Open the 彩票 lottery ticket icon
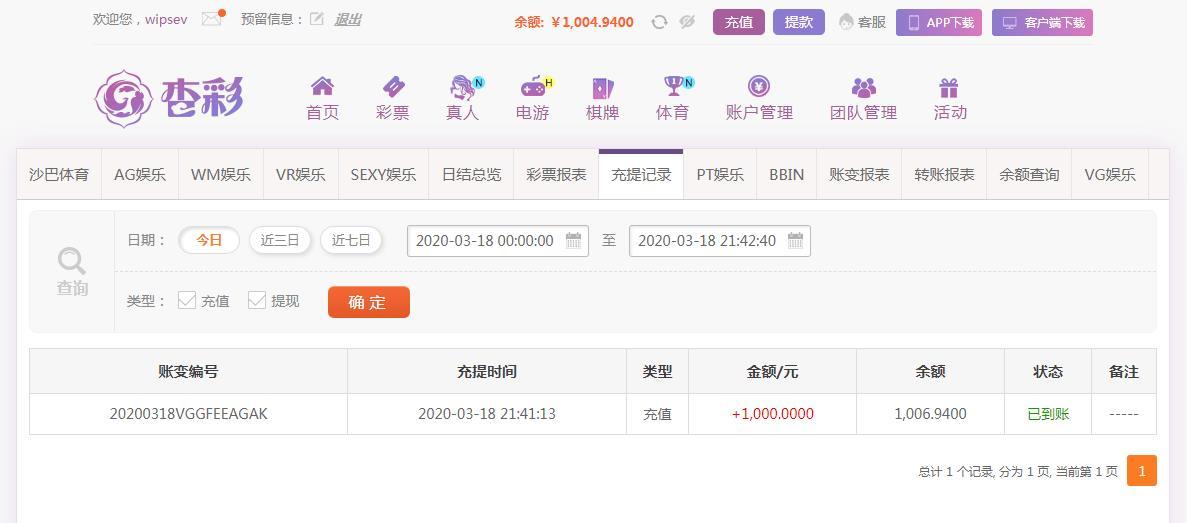1187x523 pixels. [x=392, y=86]
